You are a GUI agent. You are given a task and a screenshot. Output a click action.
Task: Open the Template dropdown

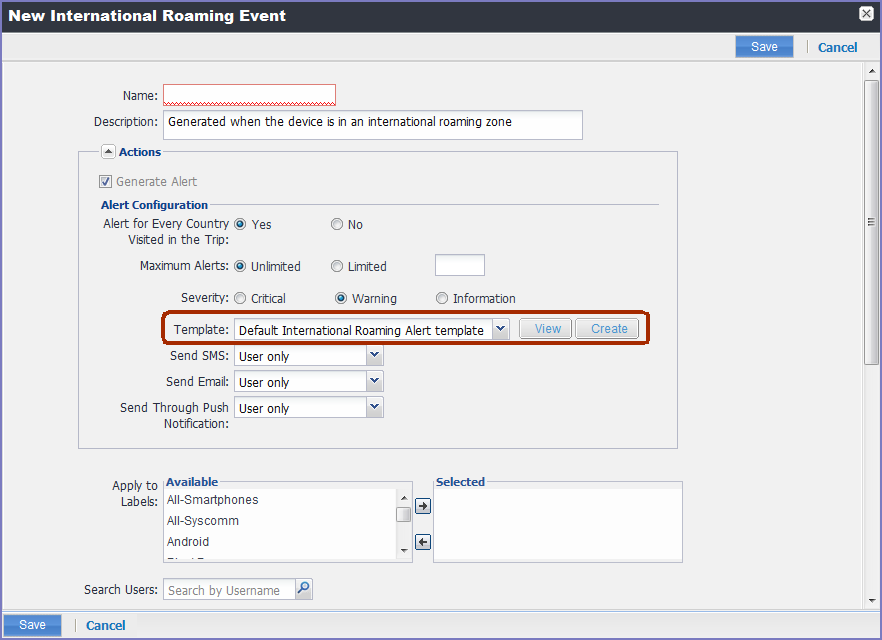(501, 330)
